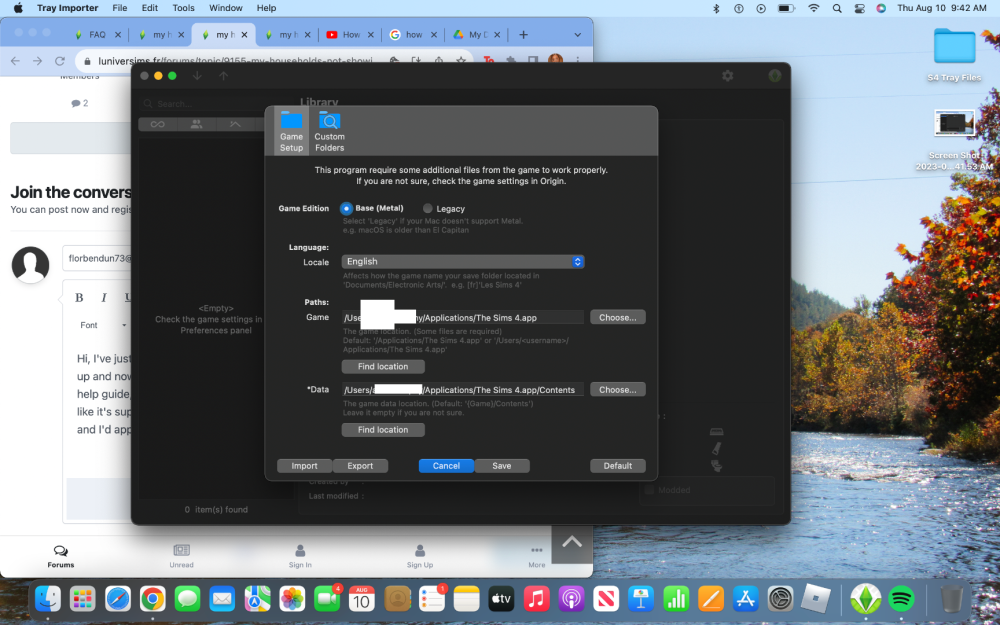Expand the Chrome tab search chevron
Screen dimensions: 1000x625
(x=577, y=34)
